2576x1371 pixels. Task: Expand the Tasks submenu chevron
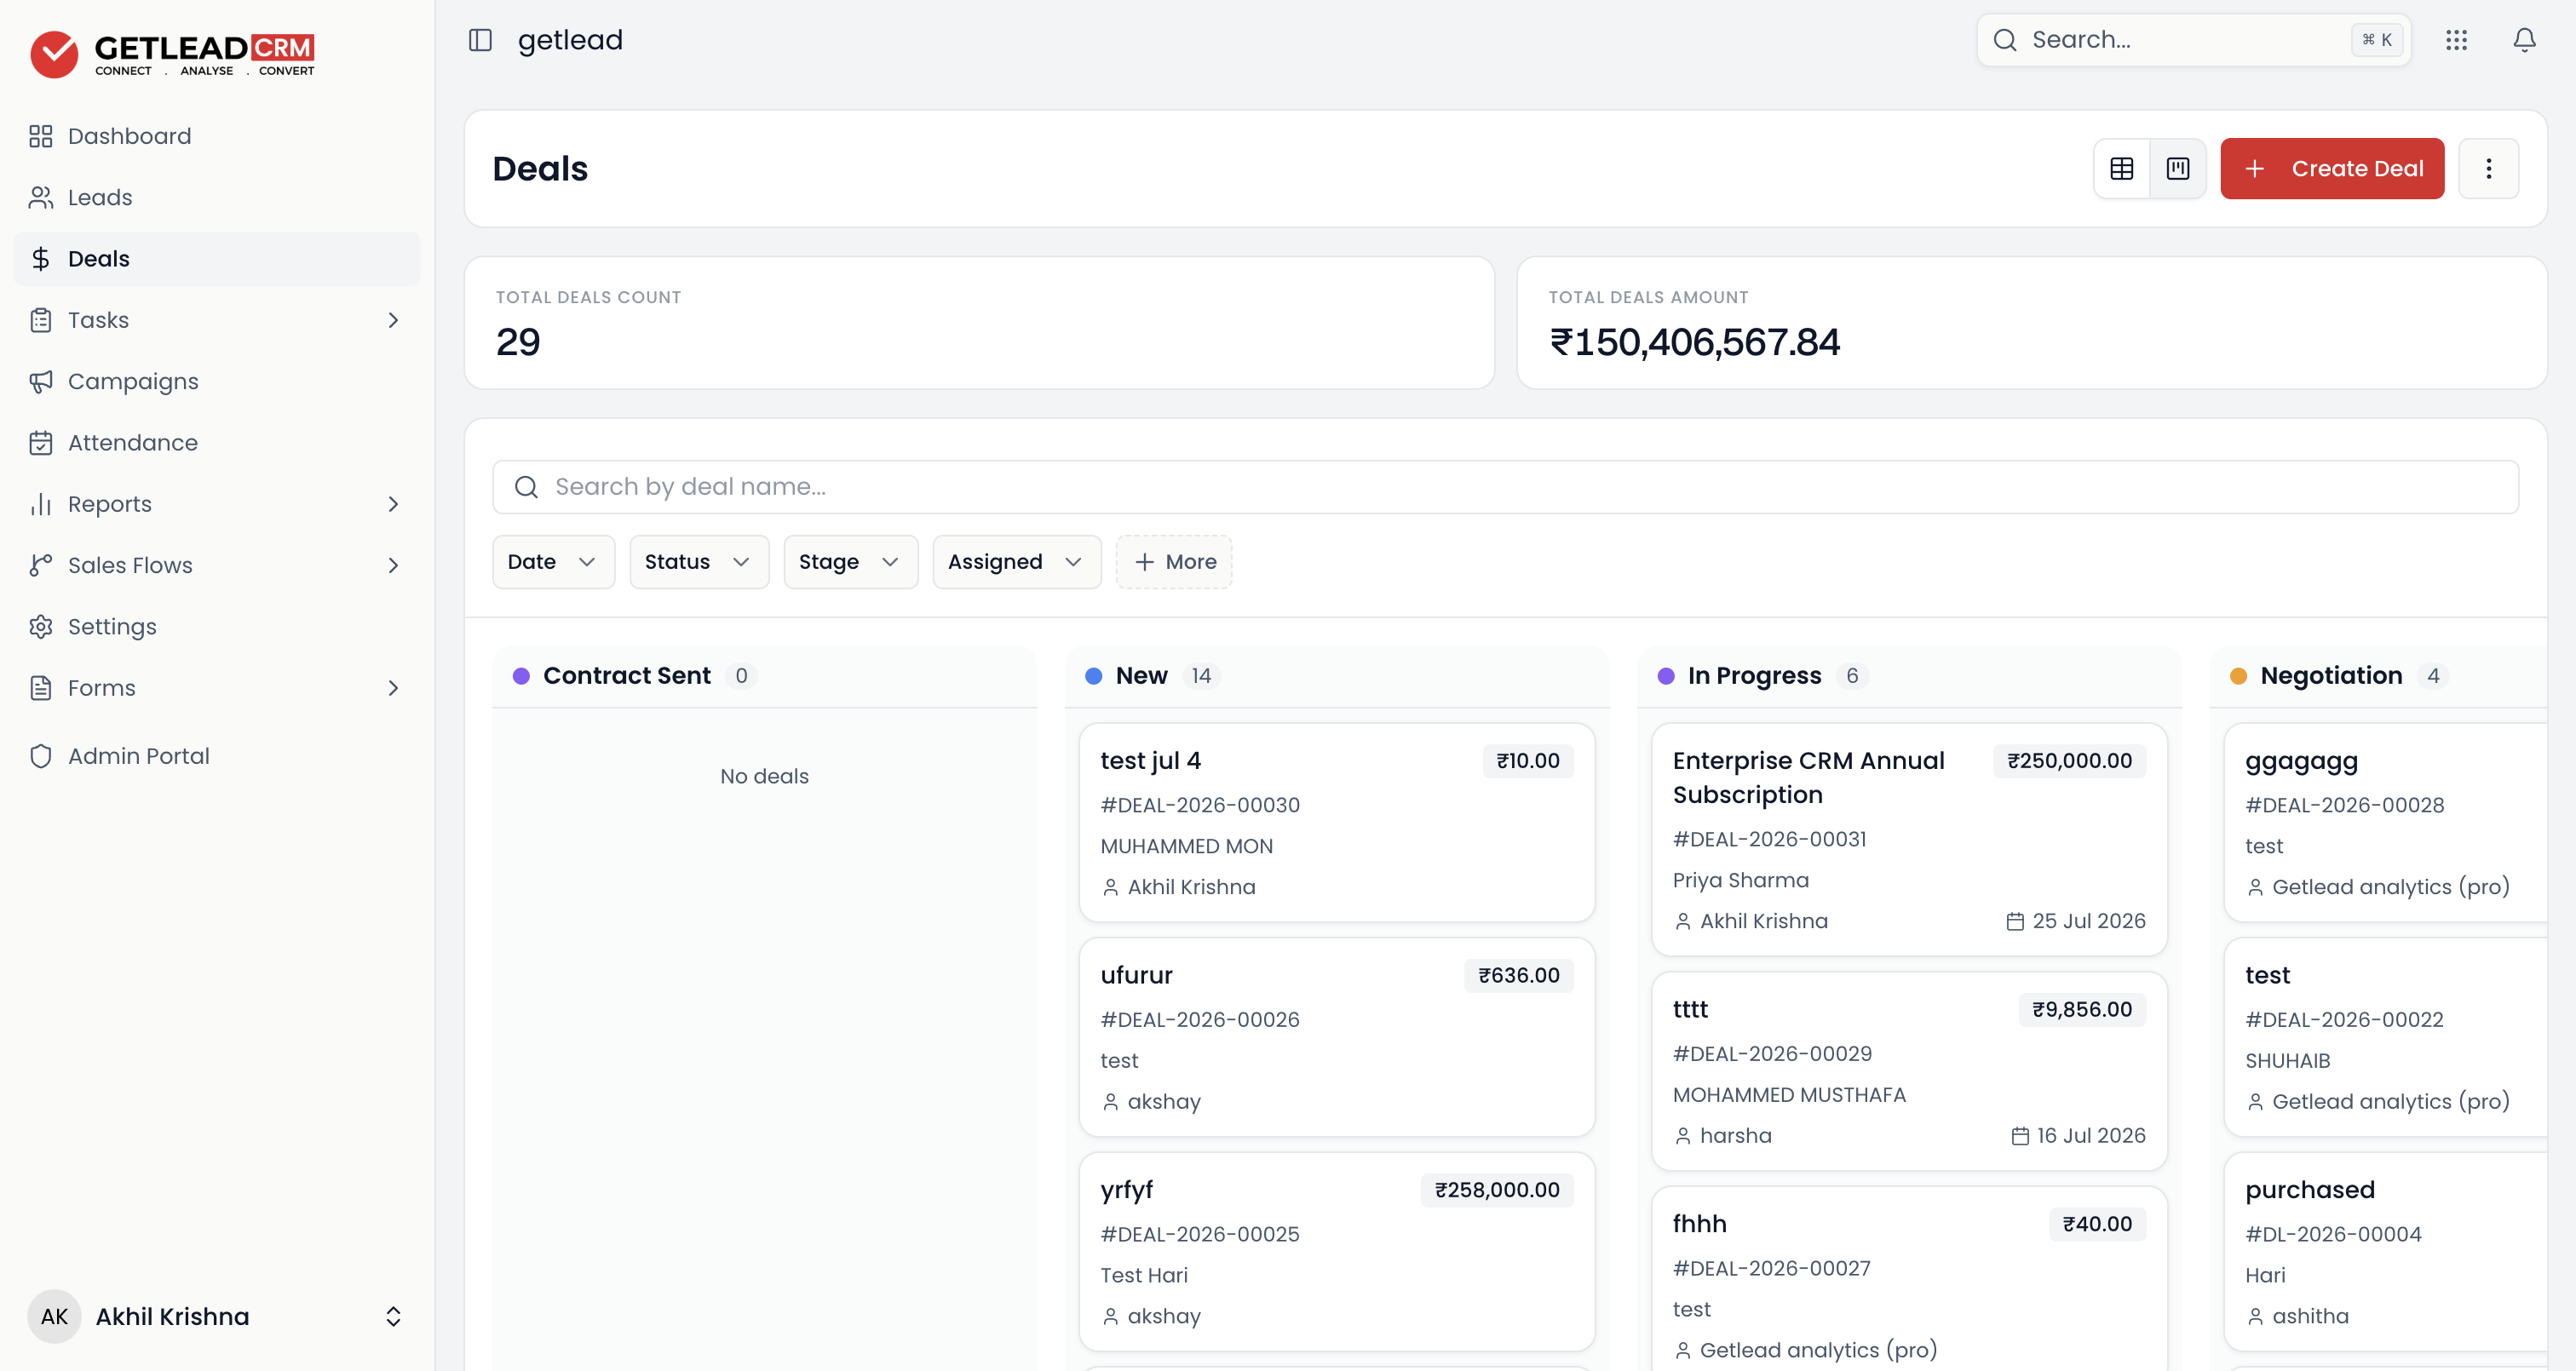(x=393, y=320)
